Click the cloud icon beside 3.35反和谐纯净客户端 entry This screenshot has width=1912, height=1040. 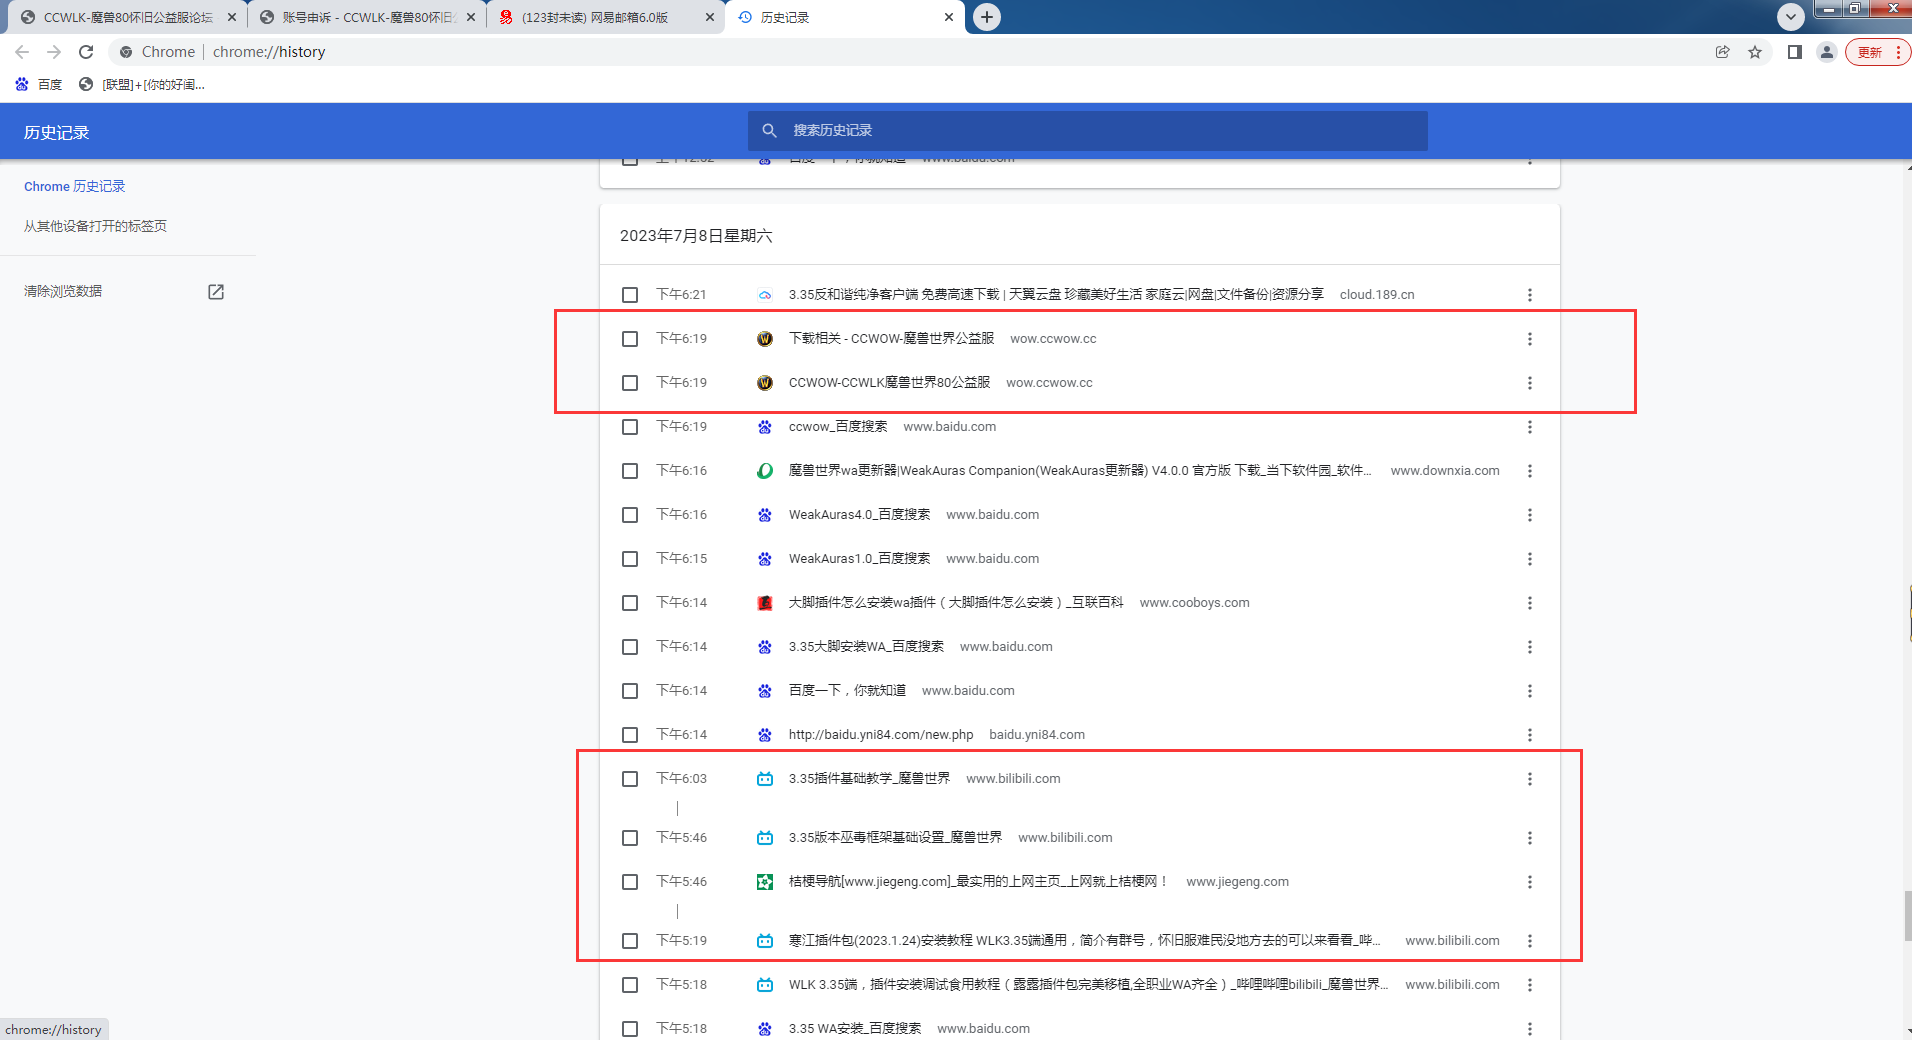coord(764,294)
